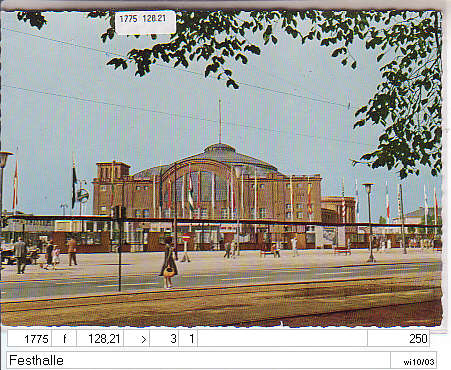Click the wide empty field in the data row
The height and width of the screenshot is (370, 451).
[x=283, y=339]
